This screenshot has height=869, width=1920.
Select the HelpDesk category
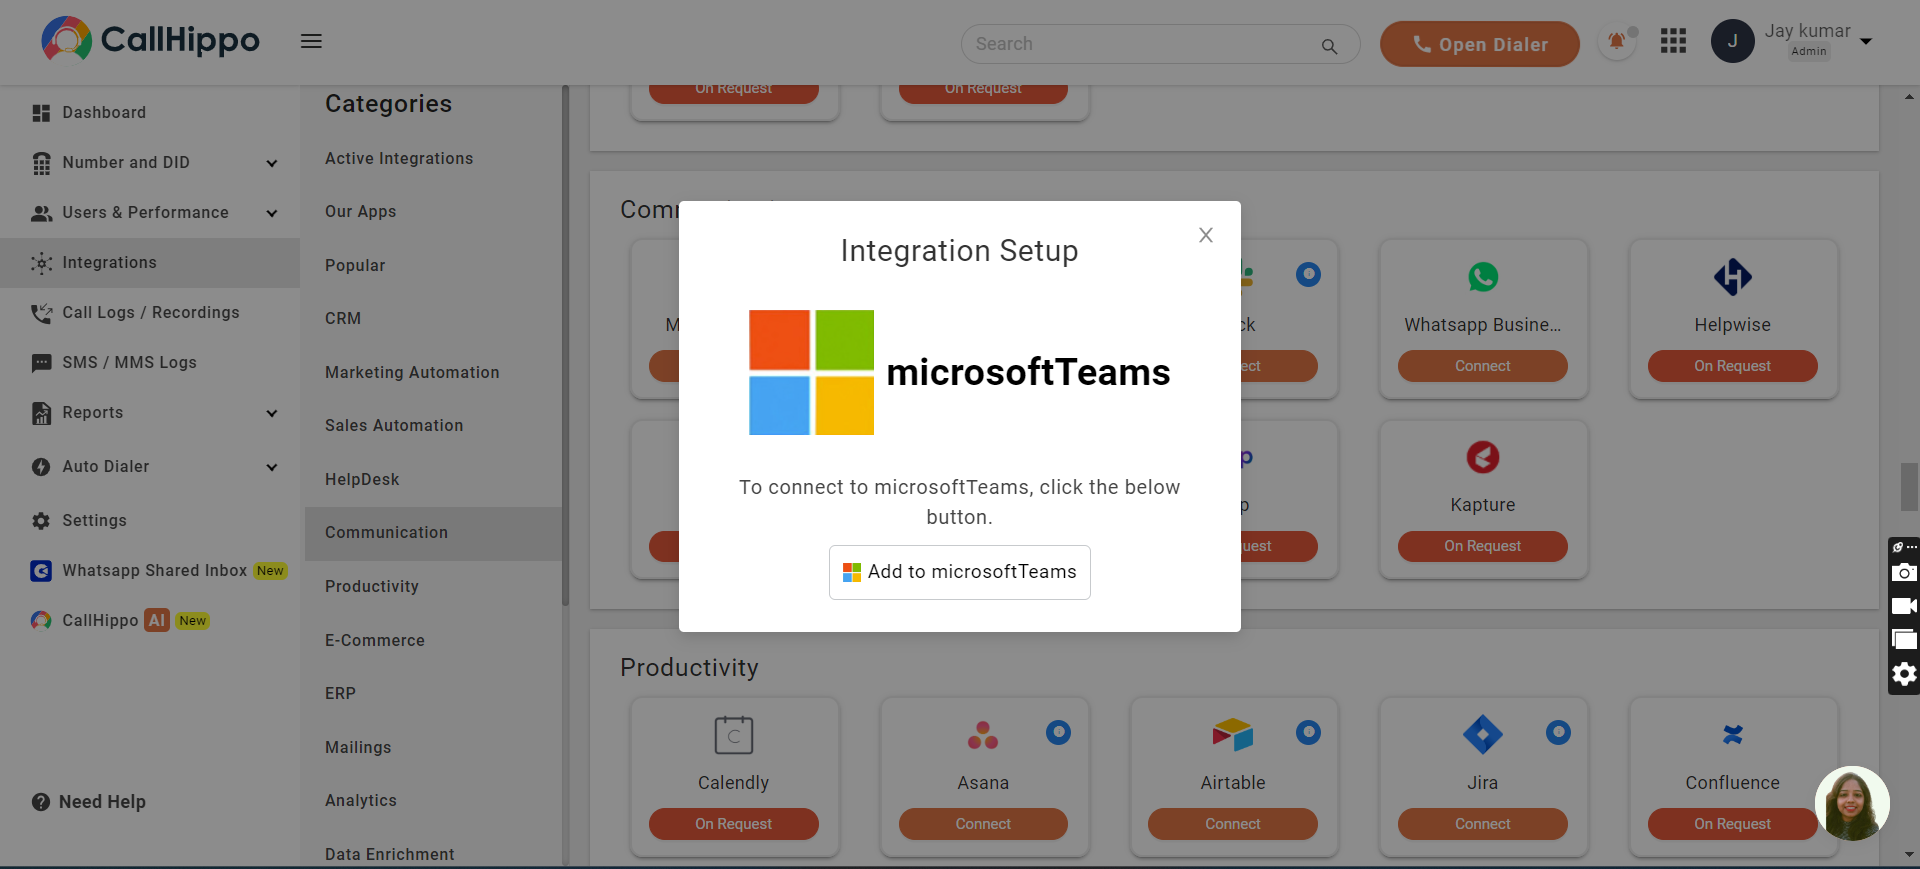point(362,480)
